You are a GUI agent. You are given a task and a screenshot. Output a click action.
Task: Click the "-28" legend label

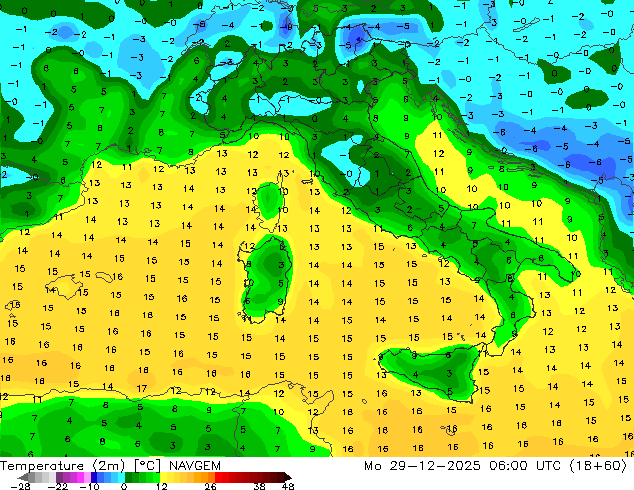(20, 486)
